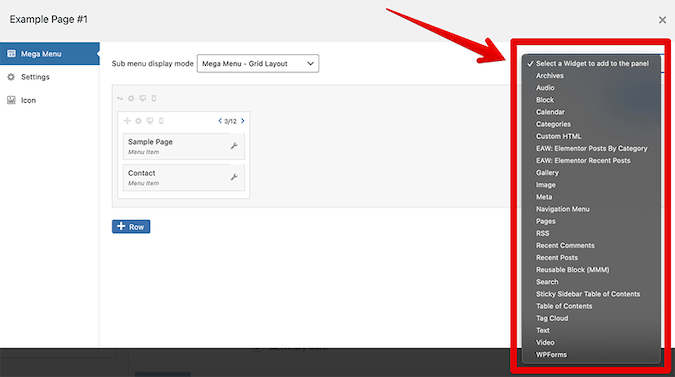
Task: Click the Settings gear icon in sidebar
Action: tap(11, 77)
